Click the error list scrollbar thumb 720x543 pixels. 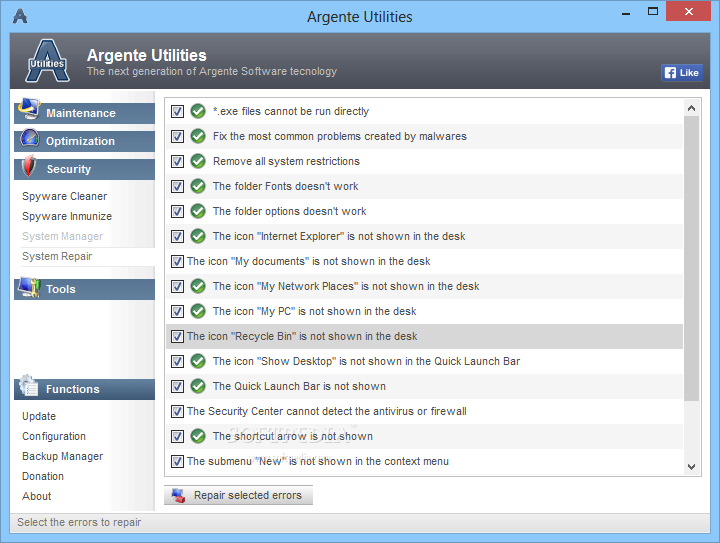(692, 258)
